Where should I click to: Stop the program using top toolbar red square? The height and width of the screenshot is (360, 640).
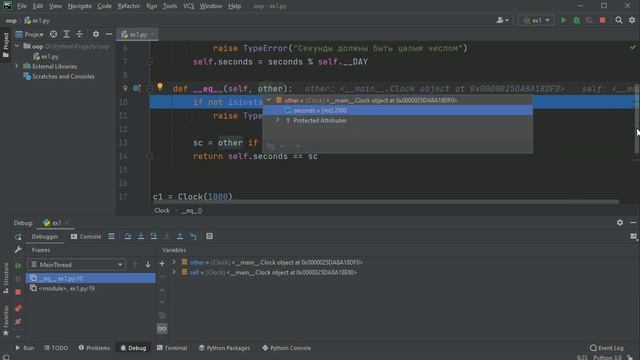point(602,20)
